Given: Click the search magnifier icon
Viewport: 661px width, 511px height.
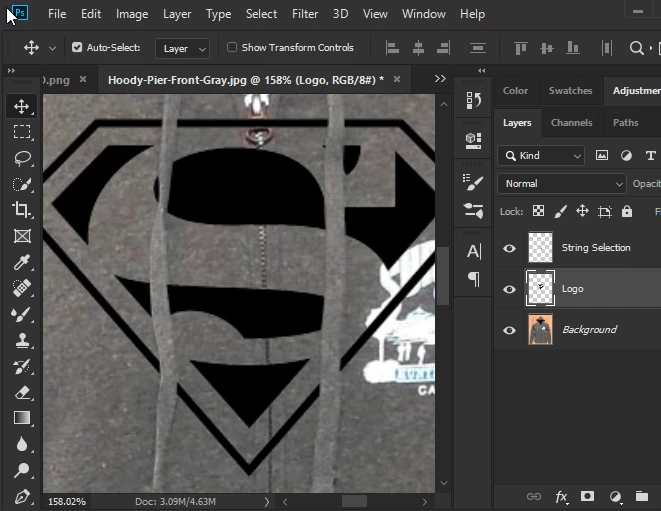Looking at the screenshot, I should [x=636, y=48].
